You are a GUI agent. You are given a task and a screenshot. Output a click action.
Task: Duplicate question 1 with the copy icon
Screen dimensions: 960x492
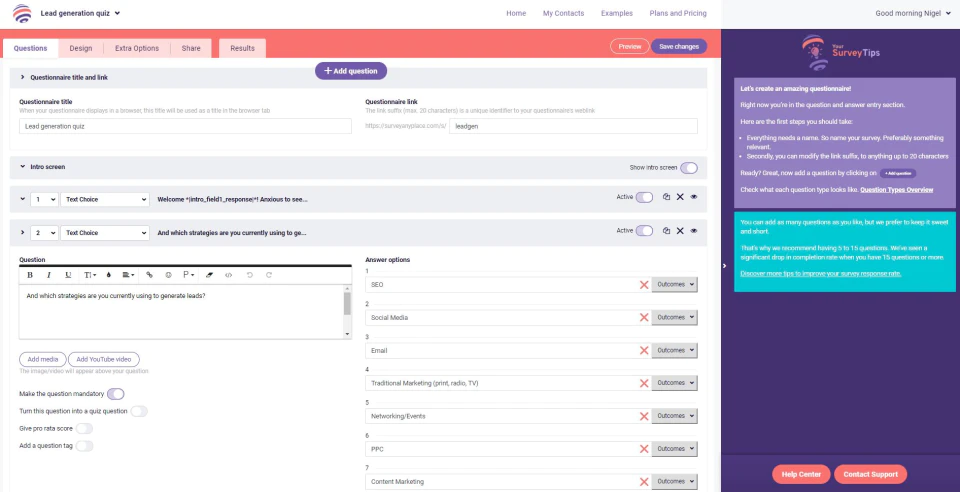pyautogui.click(x=666, y=198)
